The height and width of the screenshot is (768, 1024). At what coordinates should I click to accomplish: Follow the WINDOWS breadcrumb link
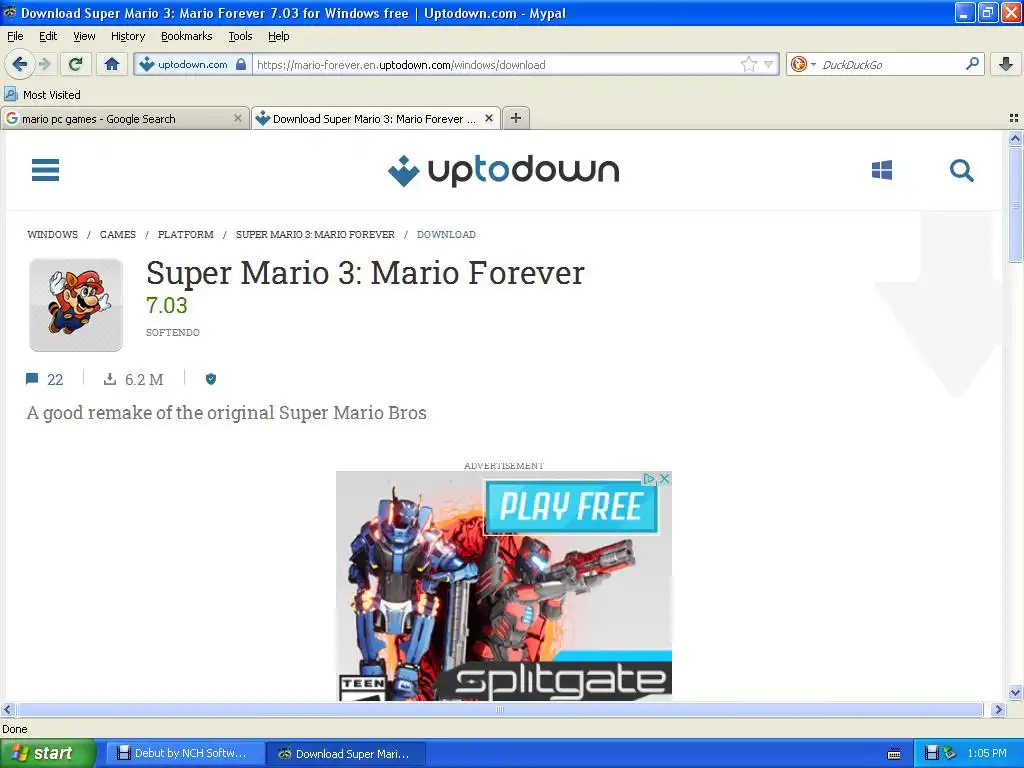(x=52, y=234)
